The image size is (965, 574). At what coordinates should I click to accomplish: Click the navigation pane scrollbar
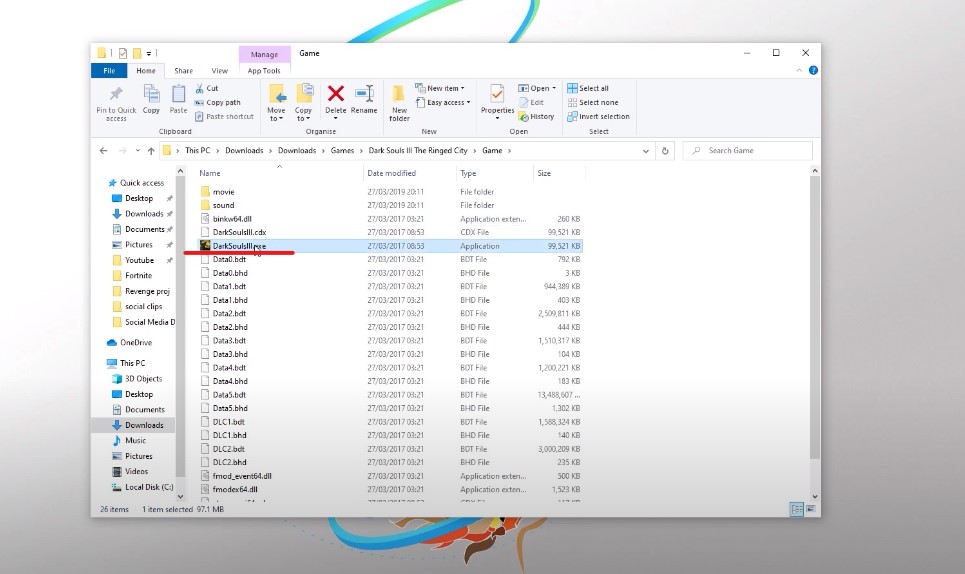(180, 326)
